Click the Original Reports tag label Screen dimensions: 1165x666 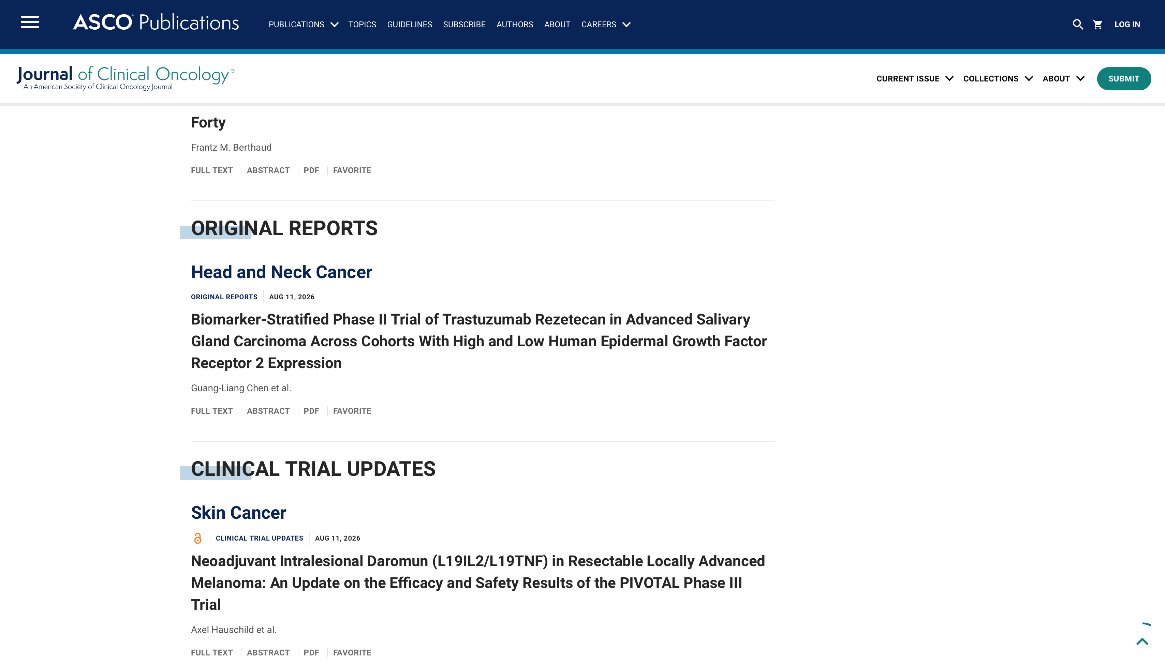point(224,297)
